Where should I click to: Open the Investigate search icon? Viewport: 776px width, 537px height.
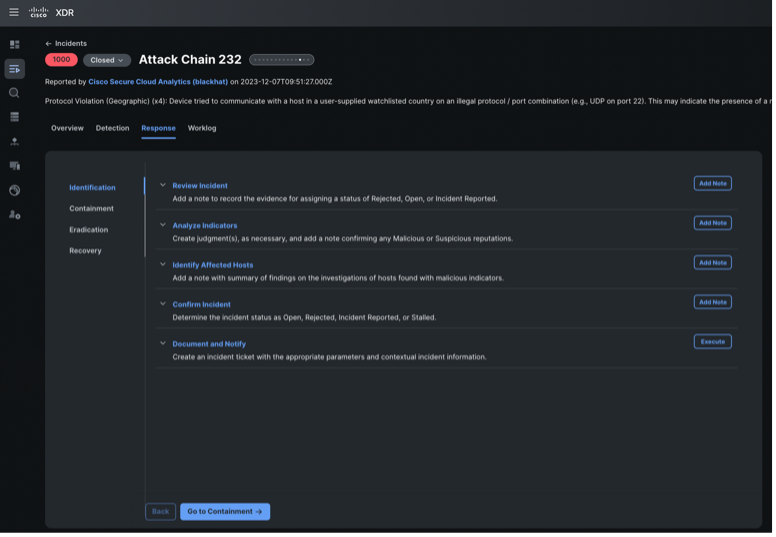point(14,93)
